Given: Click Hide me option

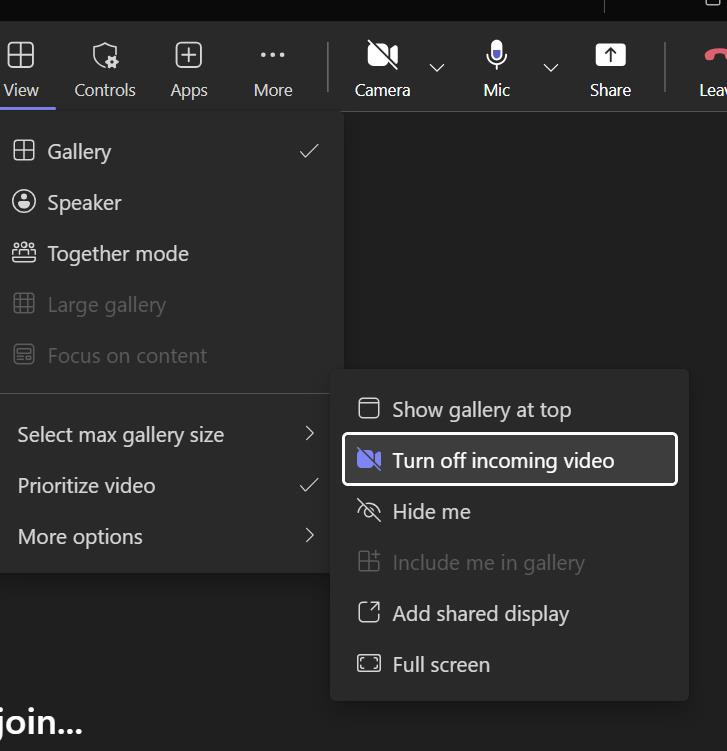Looking at the screenshot, I should [x=510, y=512].
